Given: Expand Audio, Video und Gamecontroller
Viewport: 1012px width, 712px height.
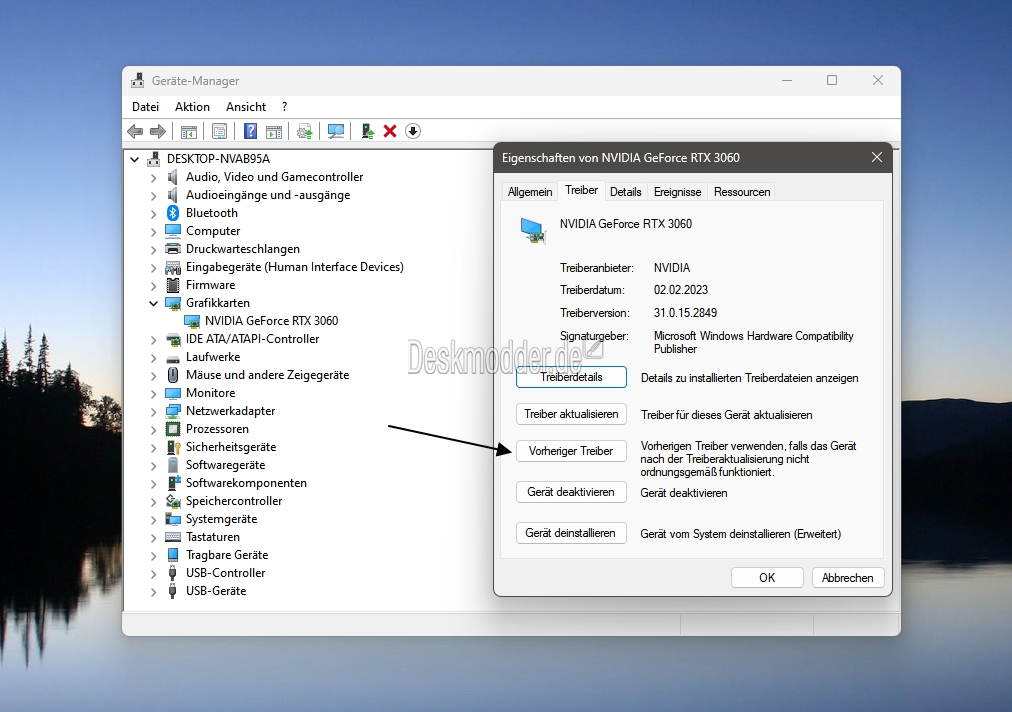Looking at the screenshot, I should point(153,178).
